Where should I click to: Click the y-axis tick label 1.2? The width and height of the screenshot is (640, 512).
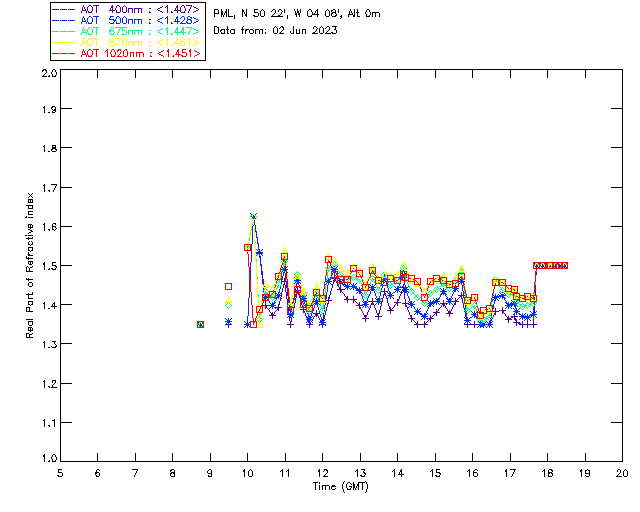coord(49,383)
